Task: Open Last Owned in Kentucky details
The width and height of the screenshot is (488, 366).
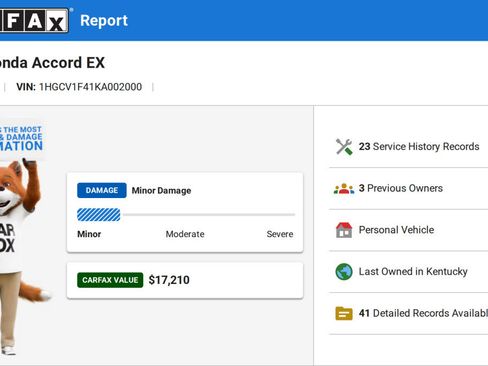Action: click(x=413, y=271)
